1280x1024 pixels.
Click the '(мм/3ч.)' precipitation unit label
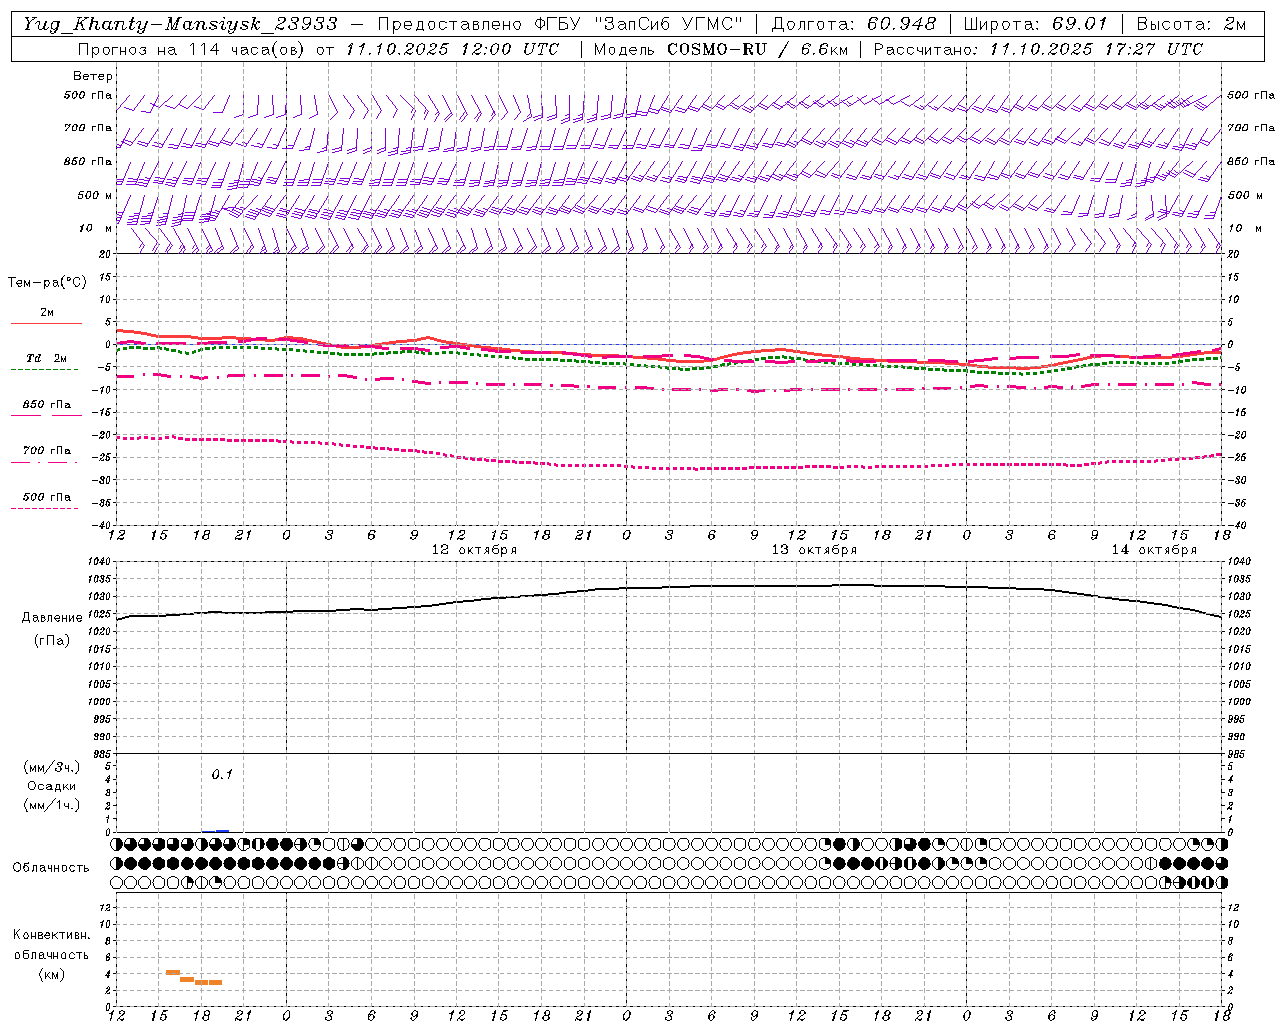pyautogui.click(x=52, y=767)
